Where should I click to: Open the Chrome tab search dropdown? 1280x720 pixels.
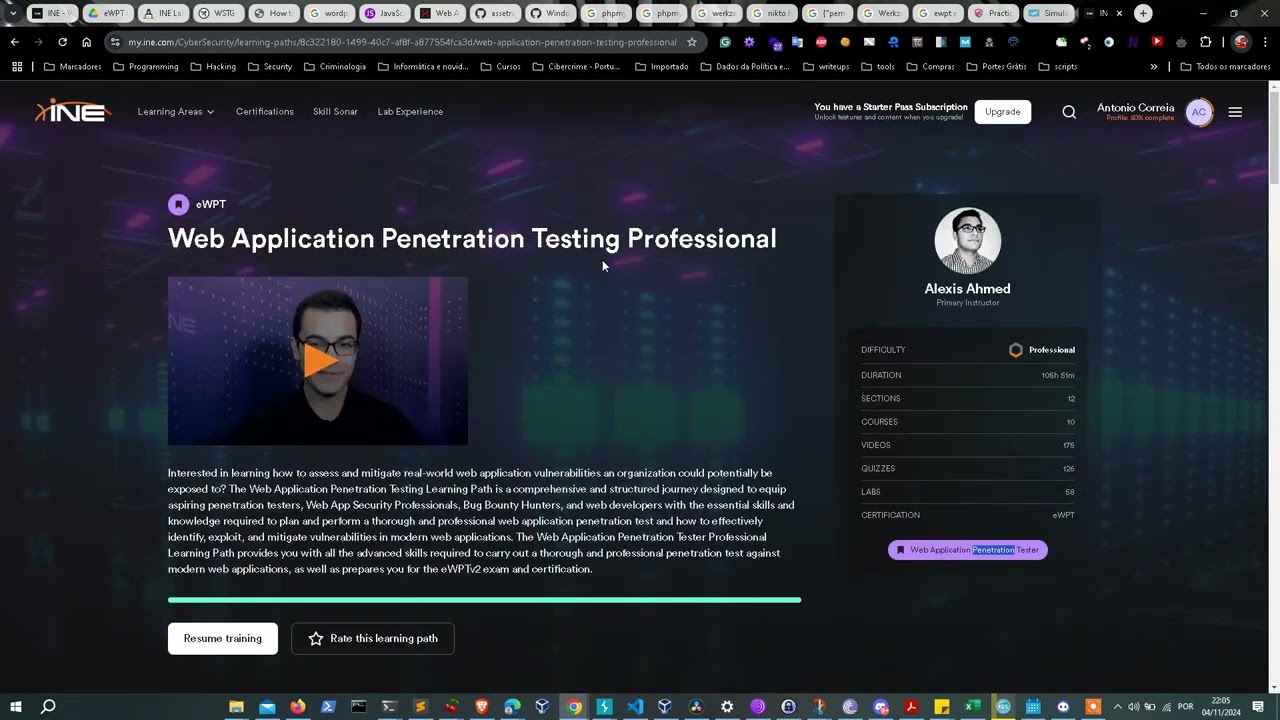pyautogui.click(x=12, y=13)
